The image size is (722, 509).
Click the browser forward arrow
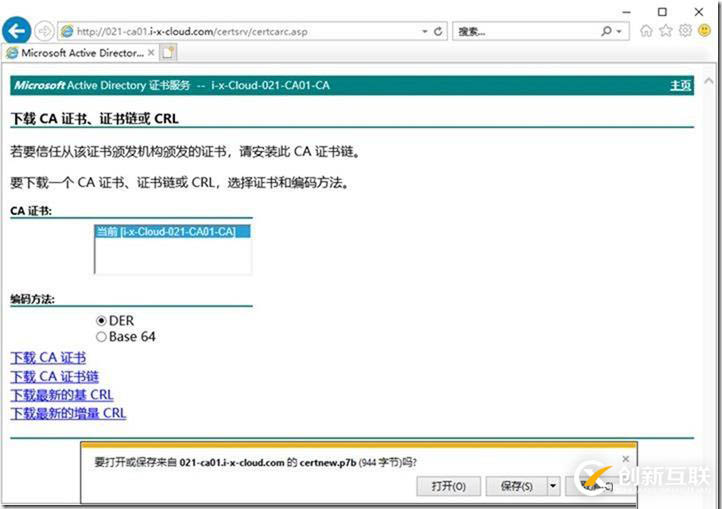point(44,31)
